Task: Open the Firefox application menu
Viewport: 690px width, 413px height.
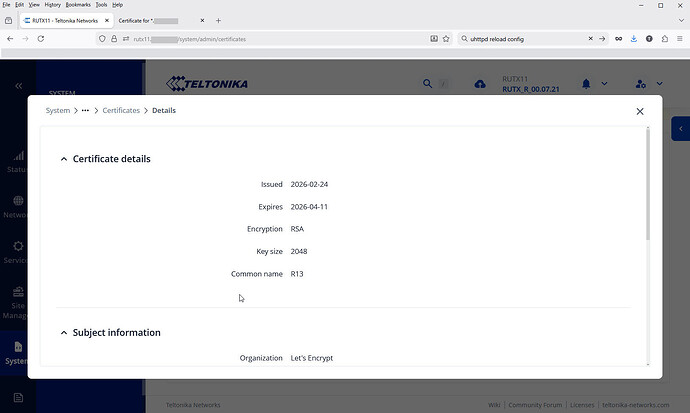Action: point(680,39)
